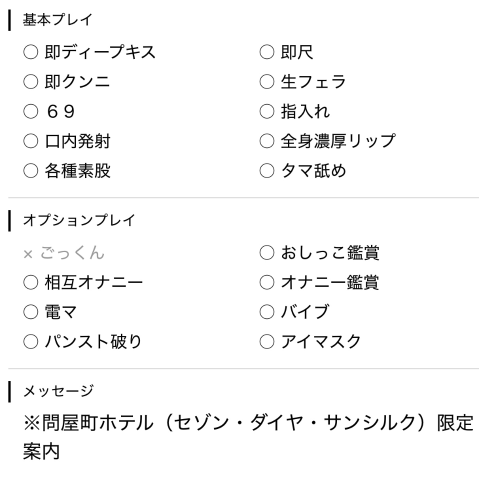Screen dimensions: 479x480
Task: Toggle the circle beside 各種素股
Action: (30, 171)
